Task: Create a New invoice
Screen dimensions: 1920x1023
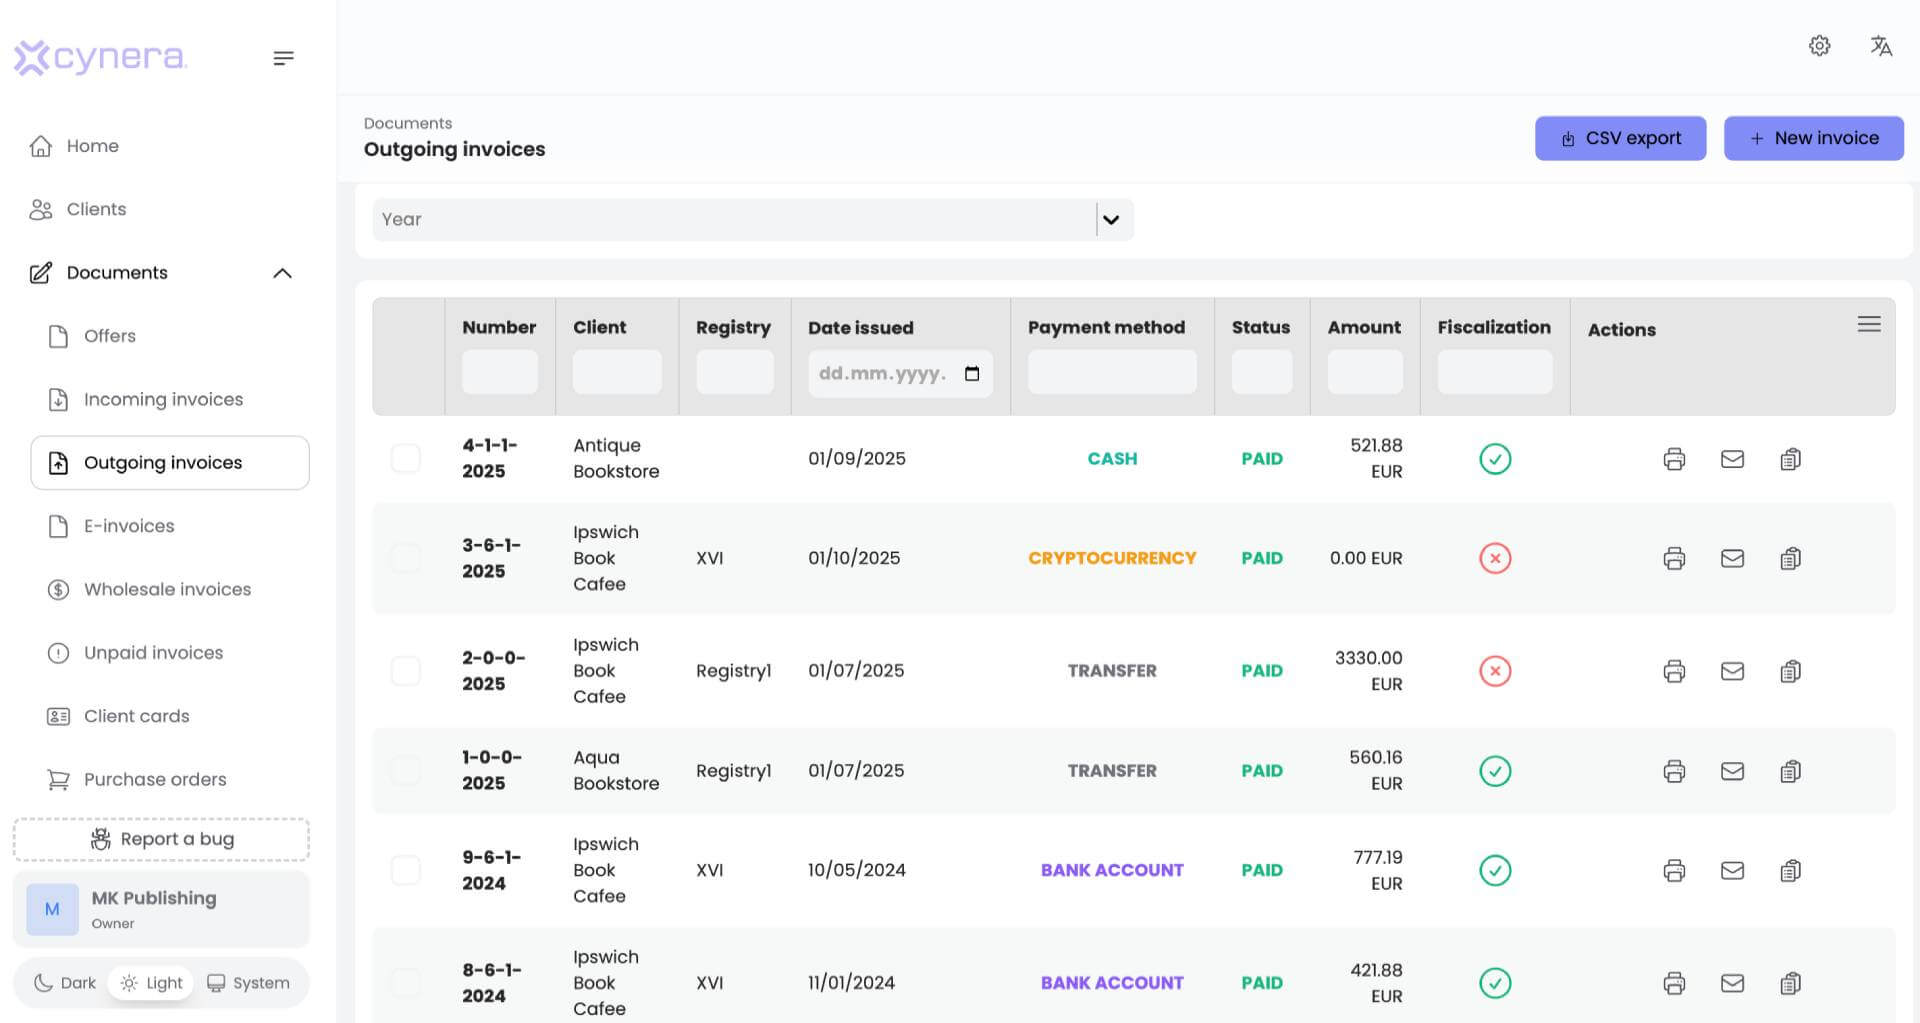Action: pyautogui.click(x=1813, y=138)
